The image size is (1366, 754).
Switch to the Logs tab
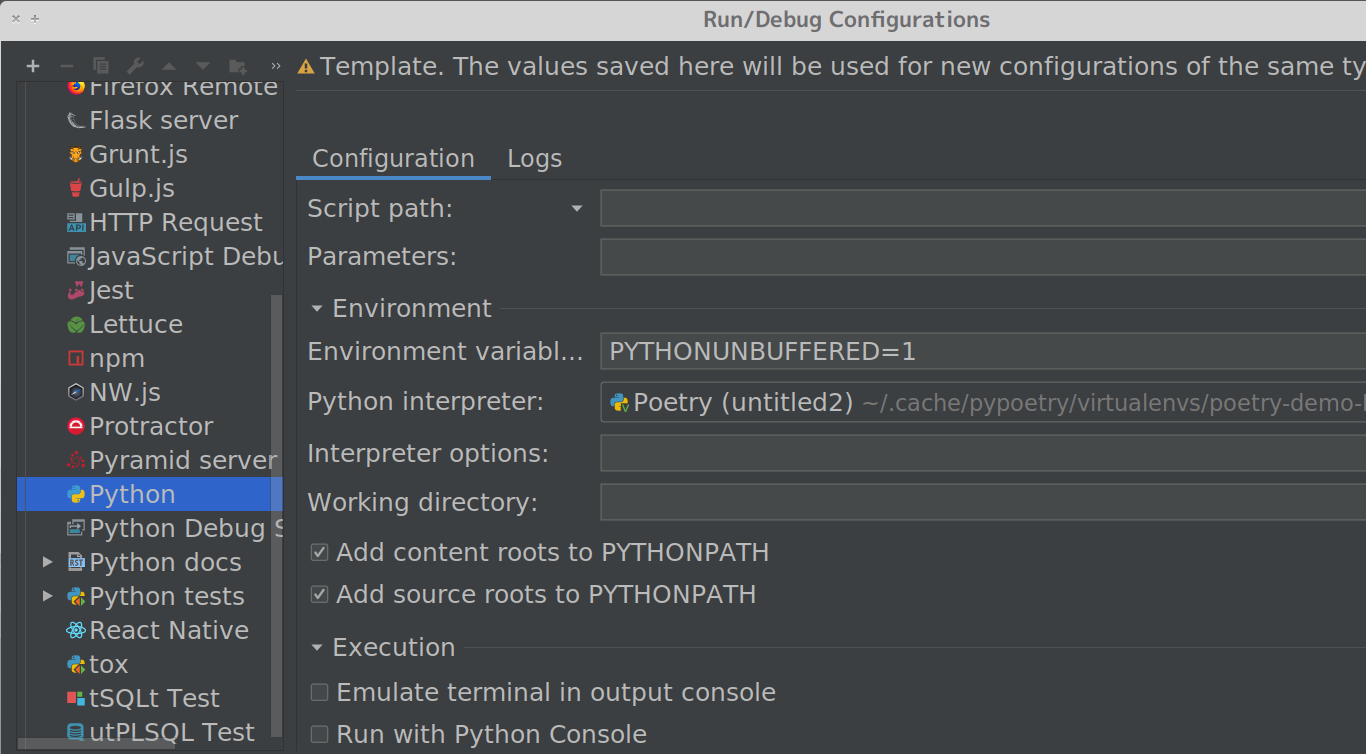click(x=535, y=158)
